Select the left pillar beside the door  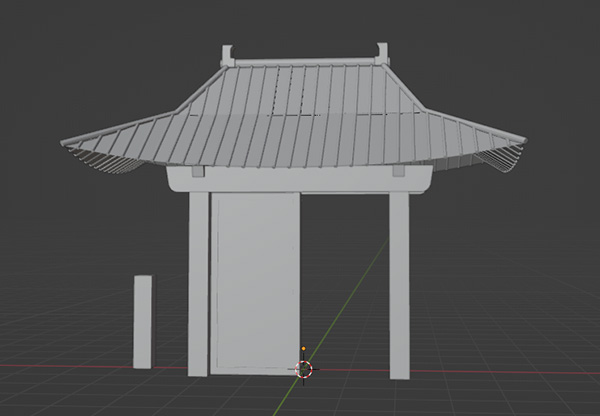click(198, 285)
